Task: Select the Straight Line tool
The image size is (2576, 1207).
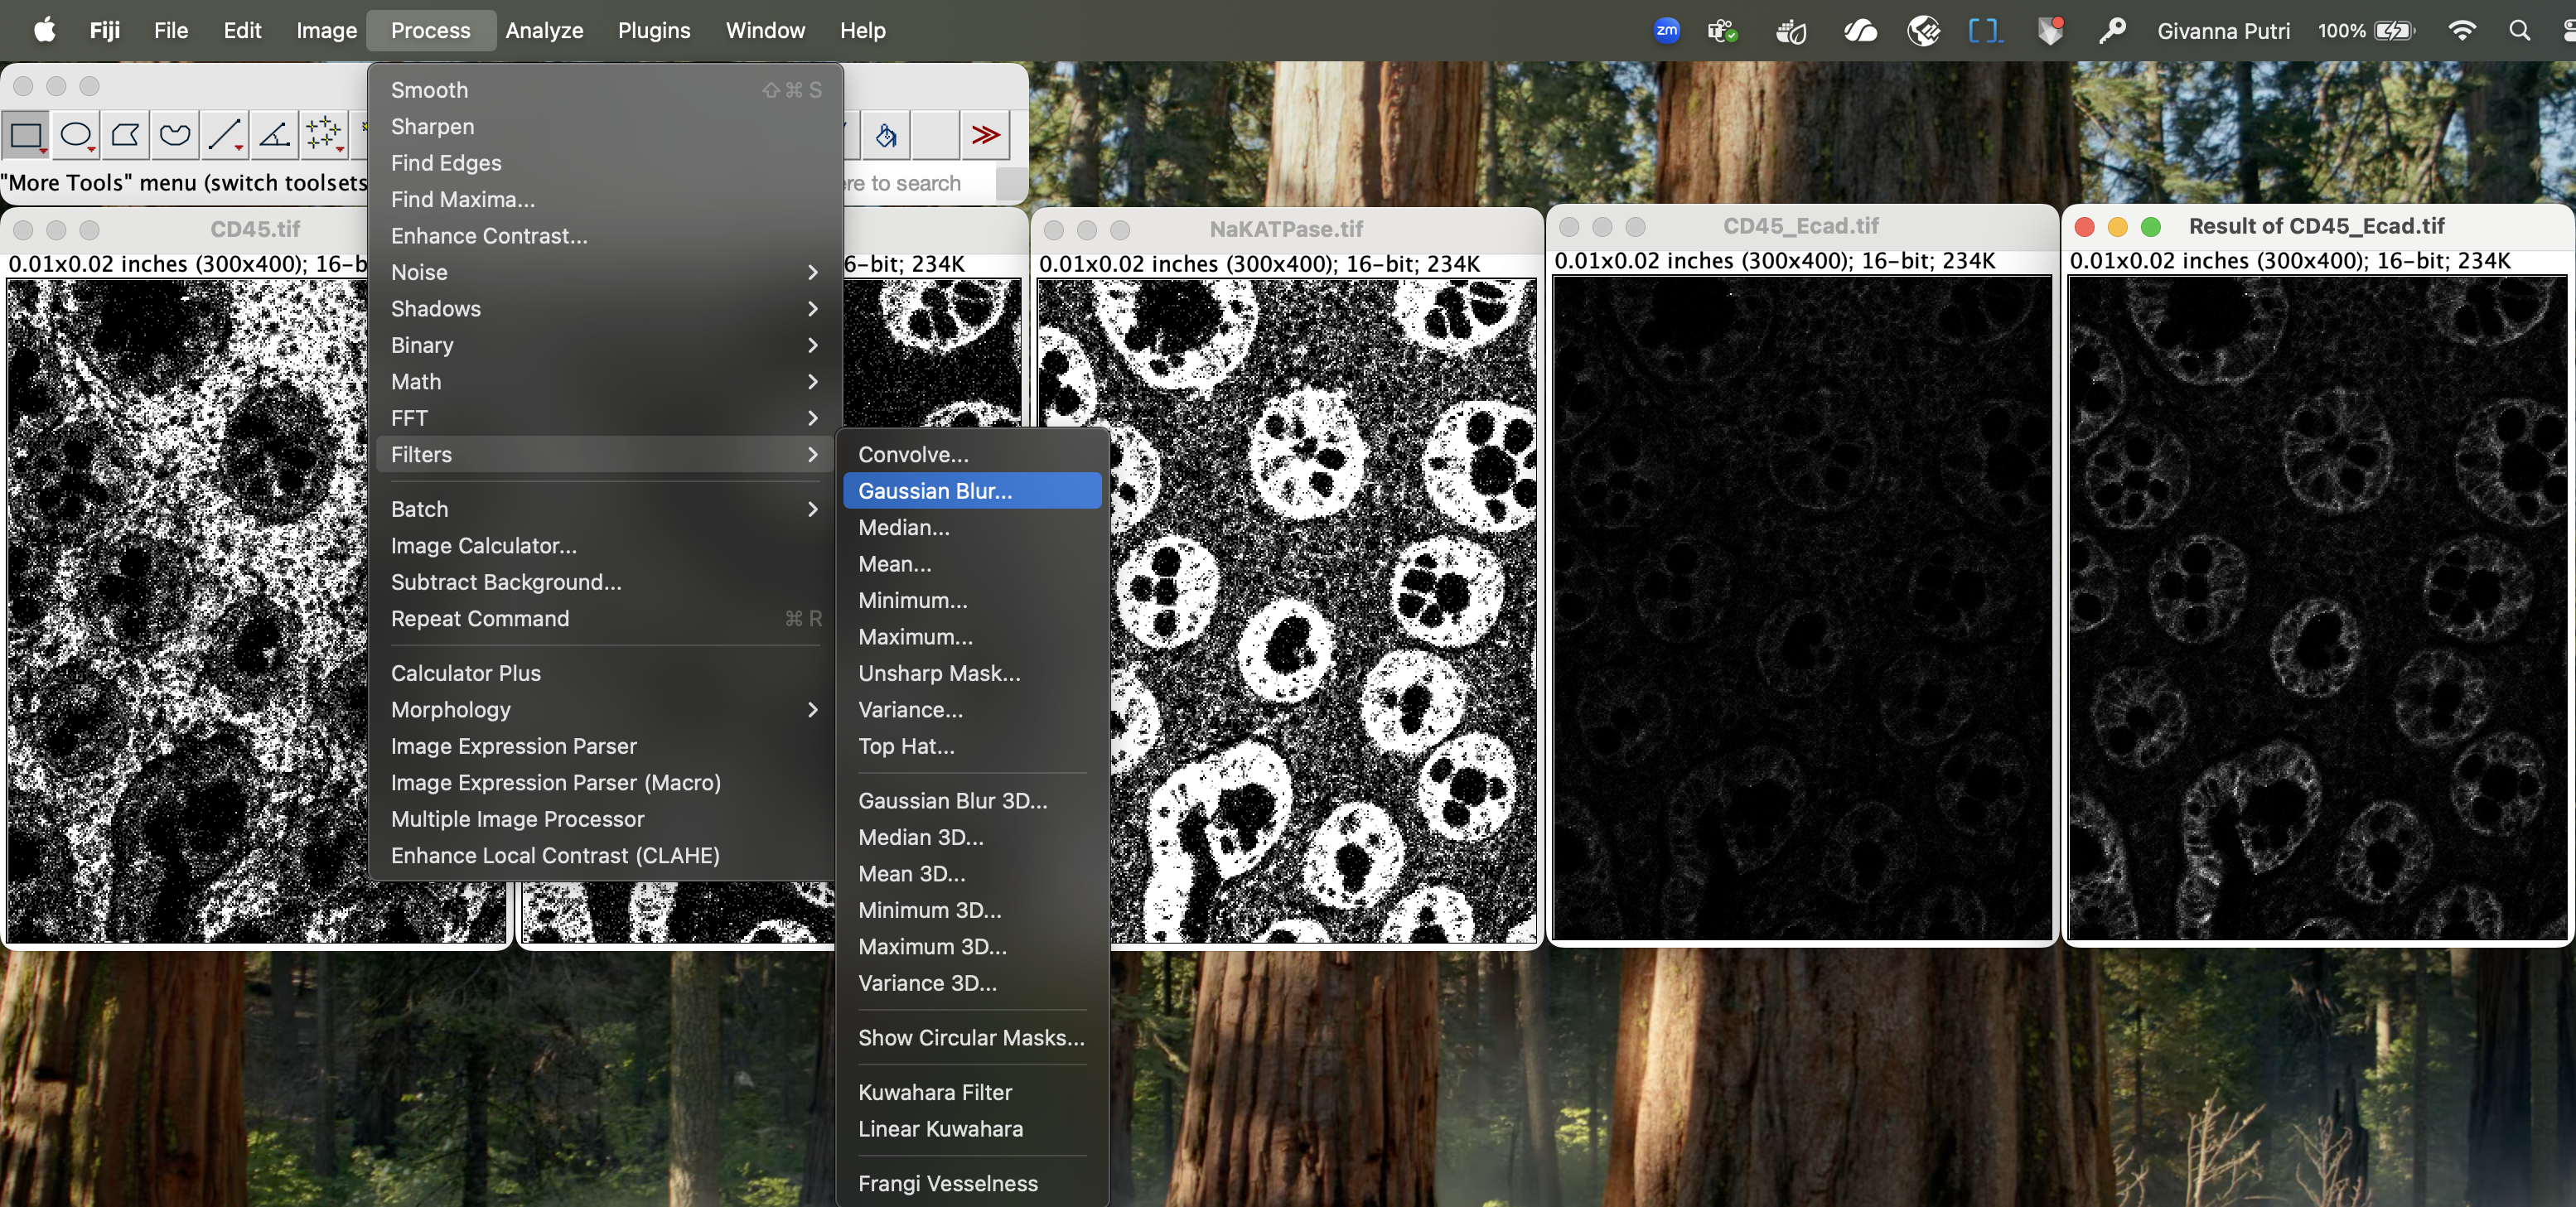Action: (x=224, y=135)
